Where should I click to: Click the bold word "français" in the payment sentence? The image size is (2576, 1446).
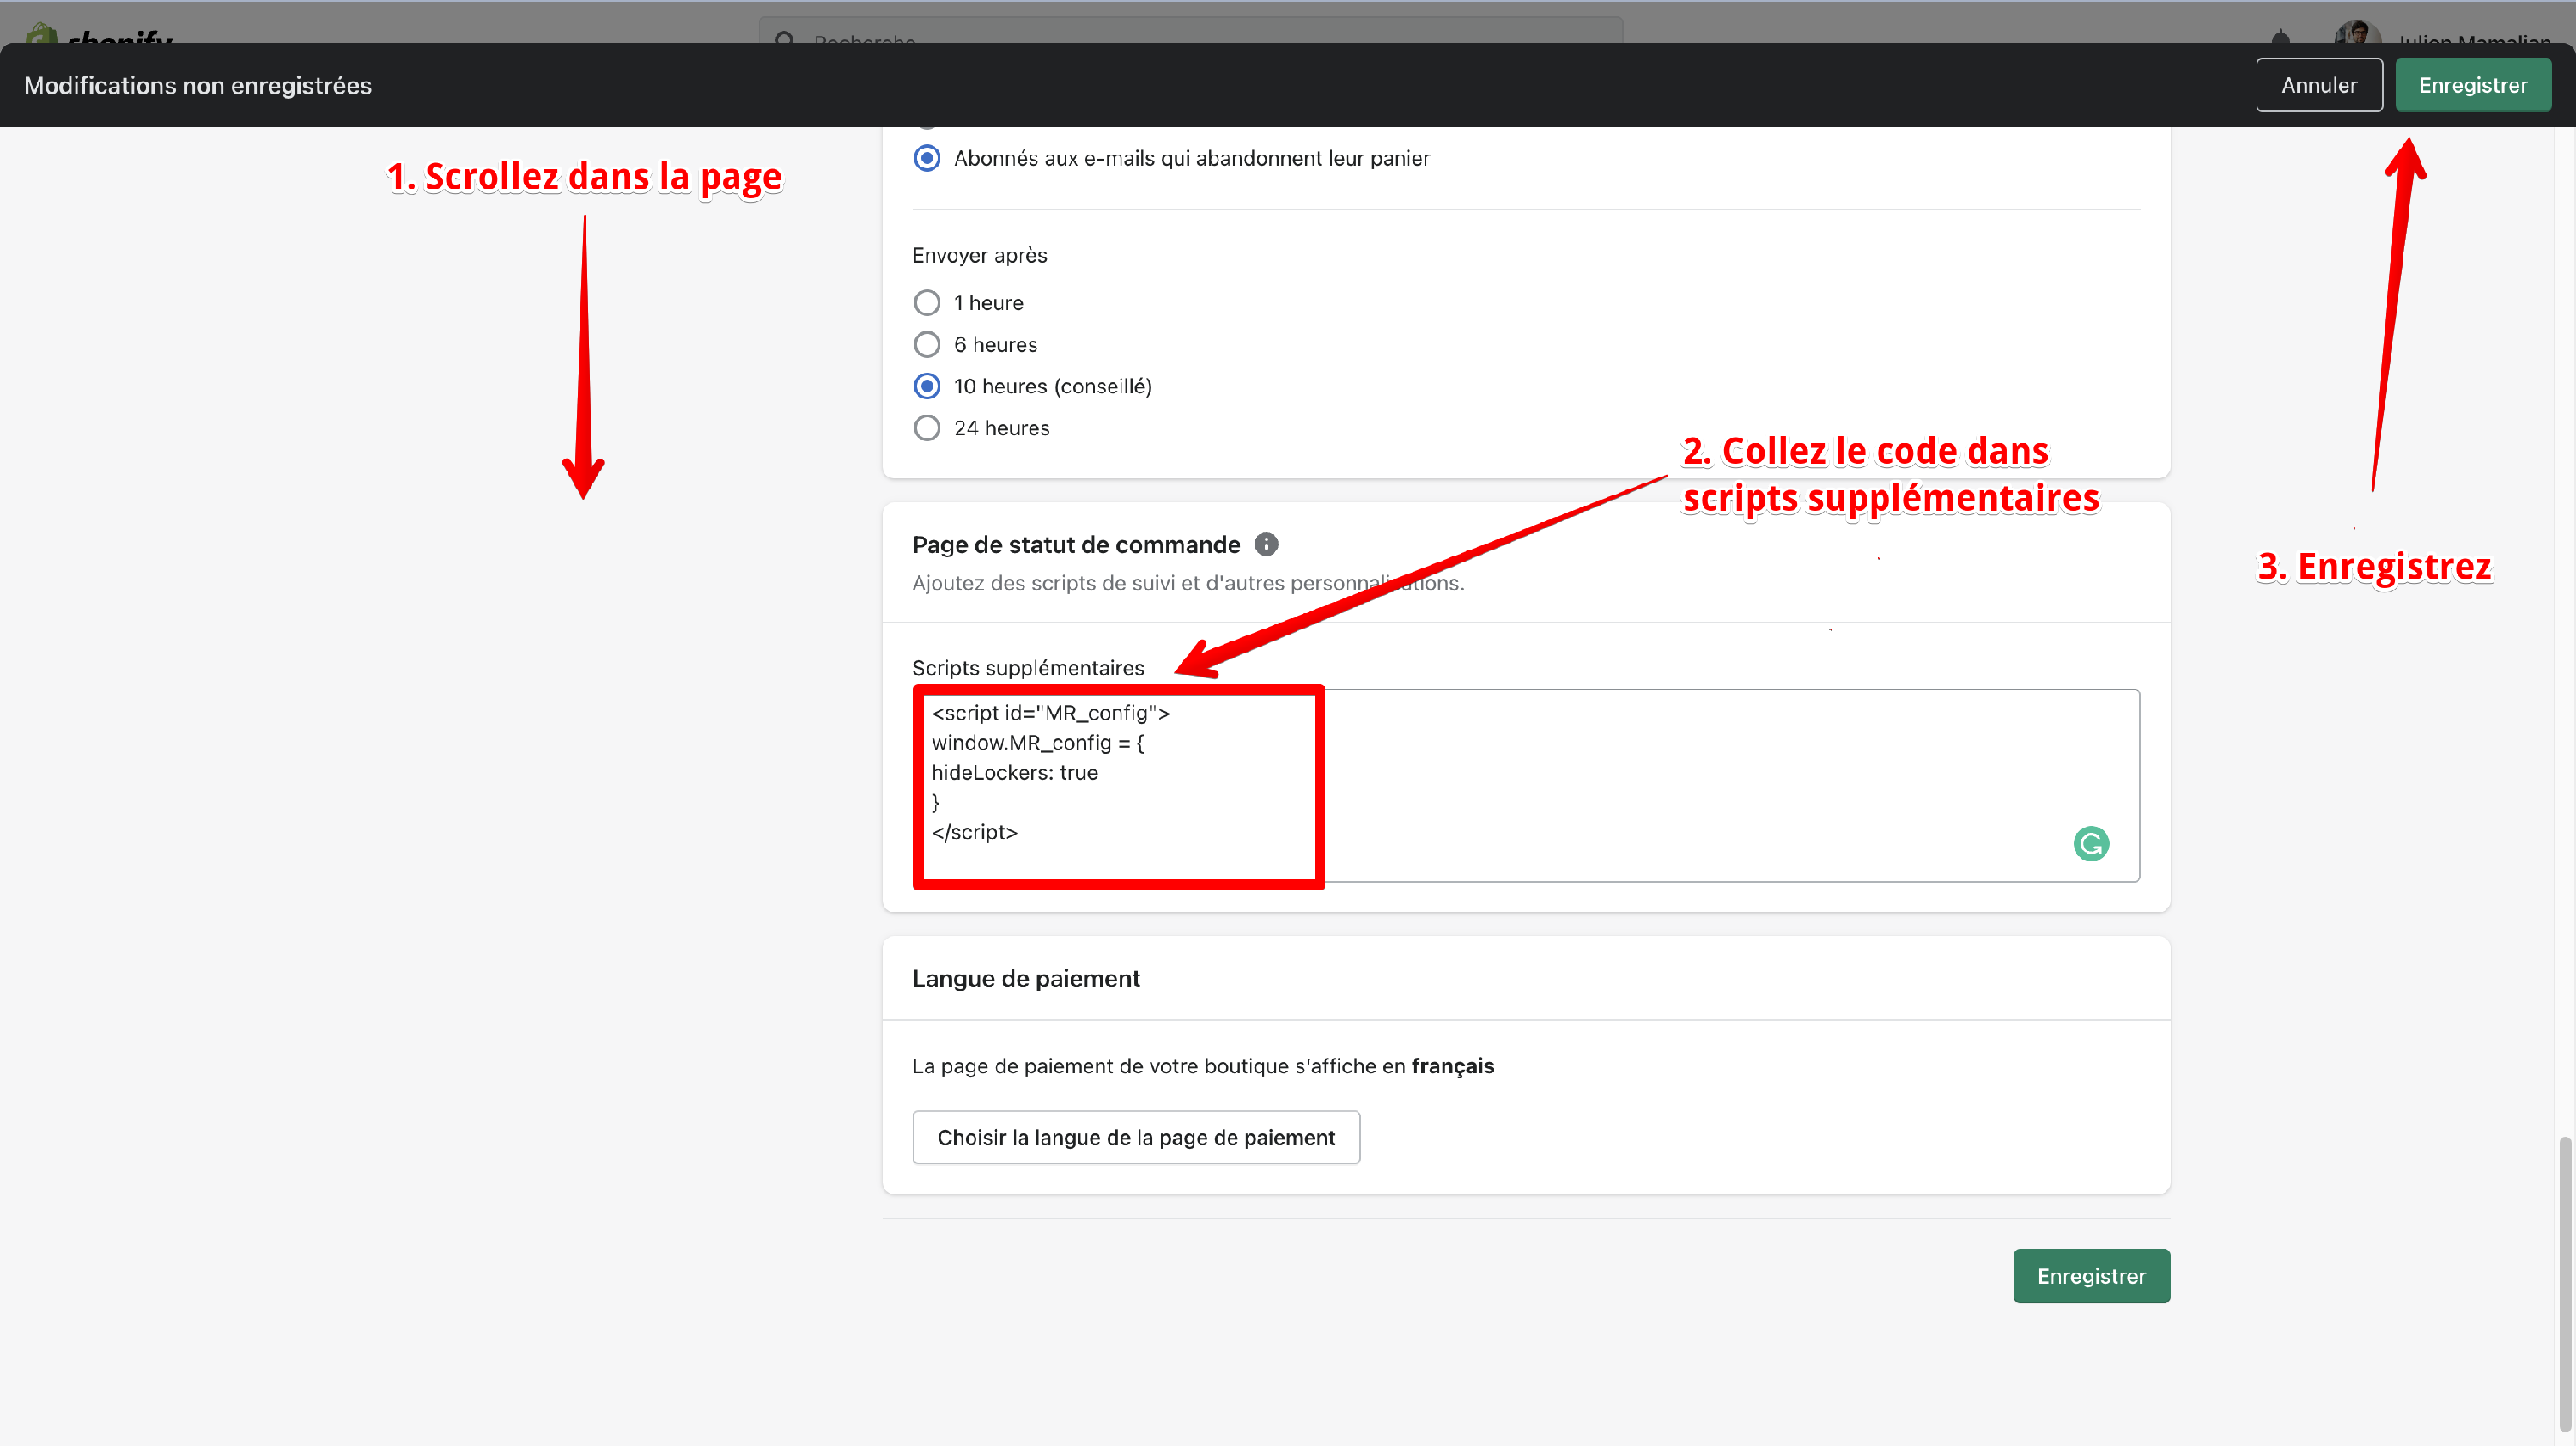[1452, 1066]
